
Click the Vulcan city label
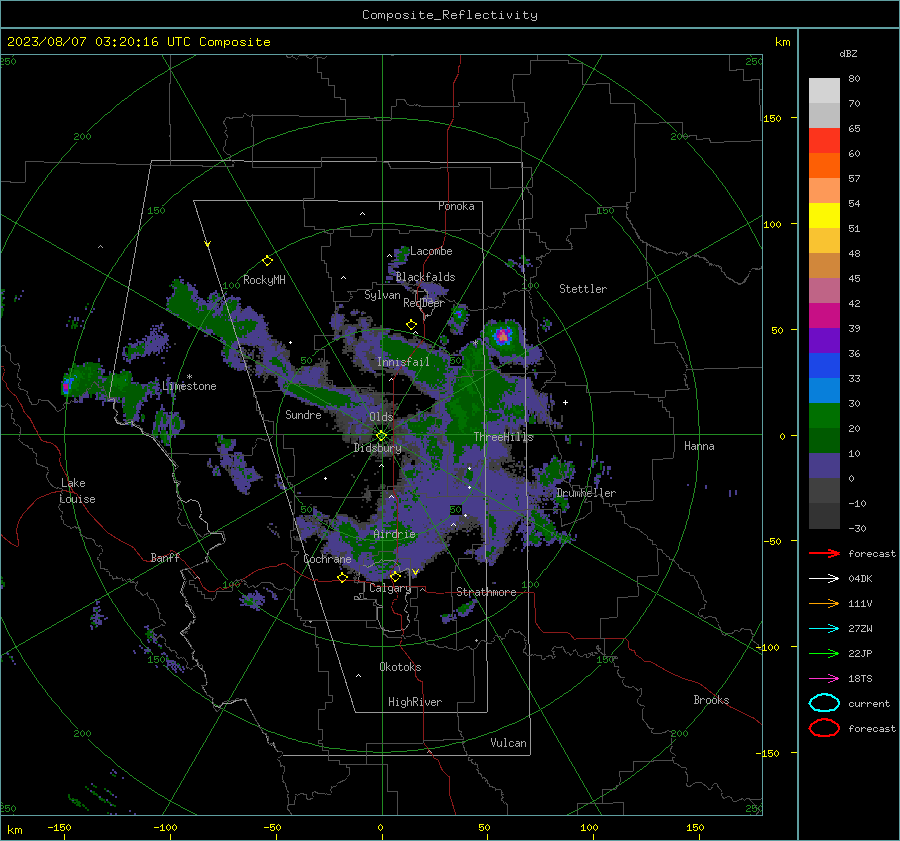(x=508, y=743)
